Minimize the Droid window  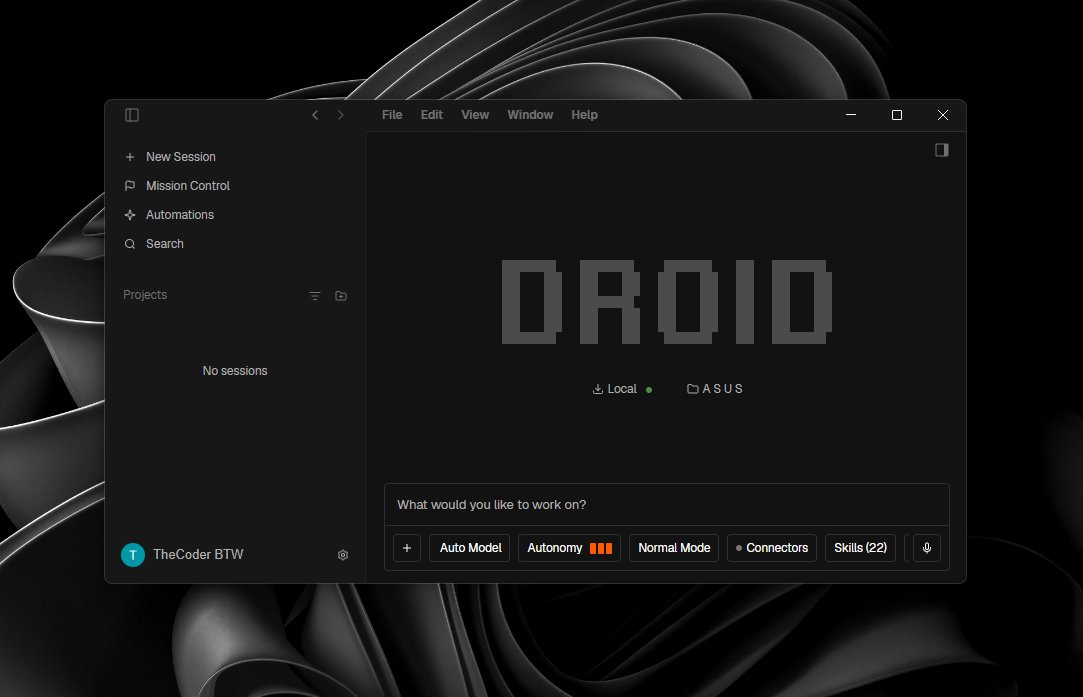pyautogui.click(x=851, y=115)
